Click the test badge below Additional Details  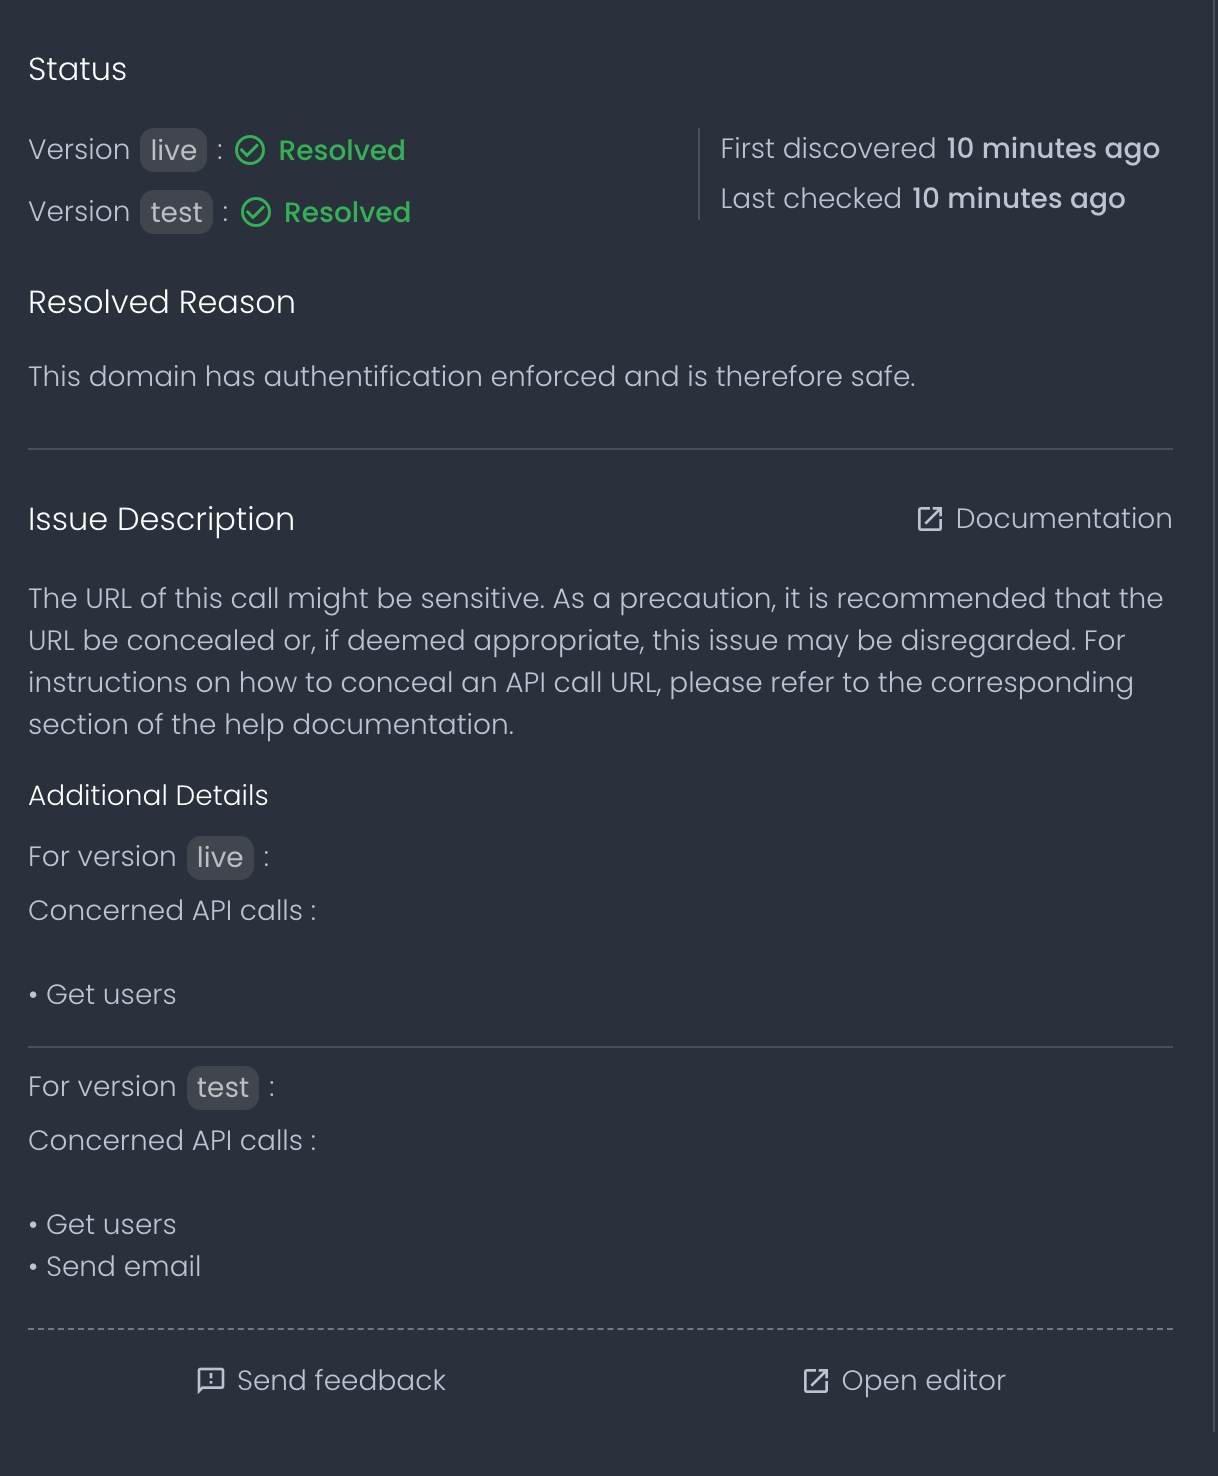tap(222, 1088)
